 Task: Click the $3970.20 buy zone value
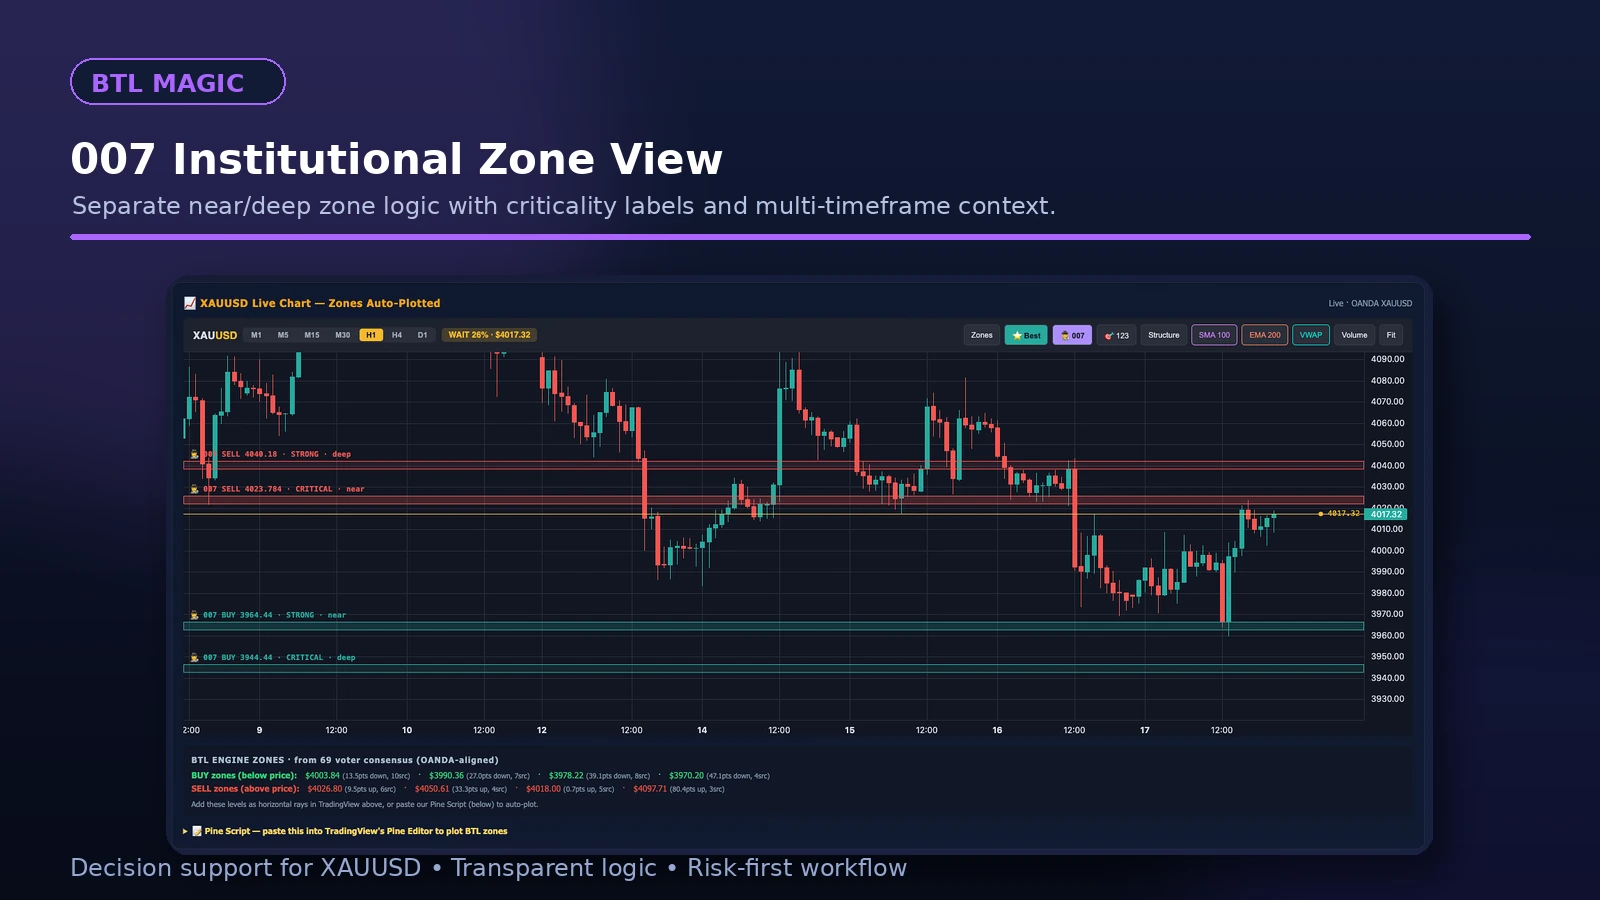pos(687,775)
